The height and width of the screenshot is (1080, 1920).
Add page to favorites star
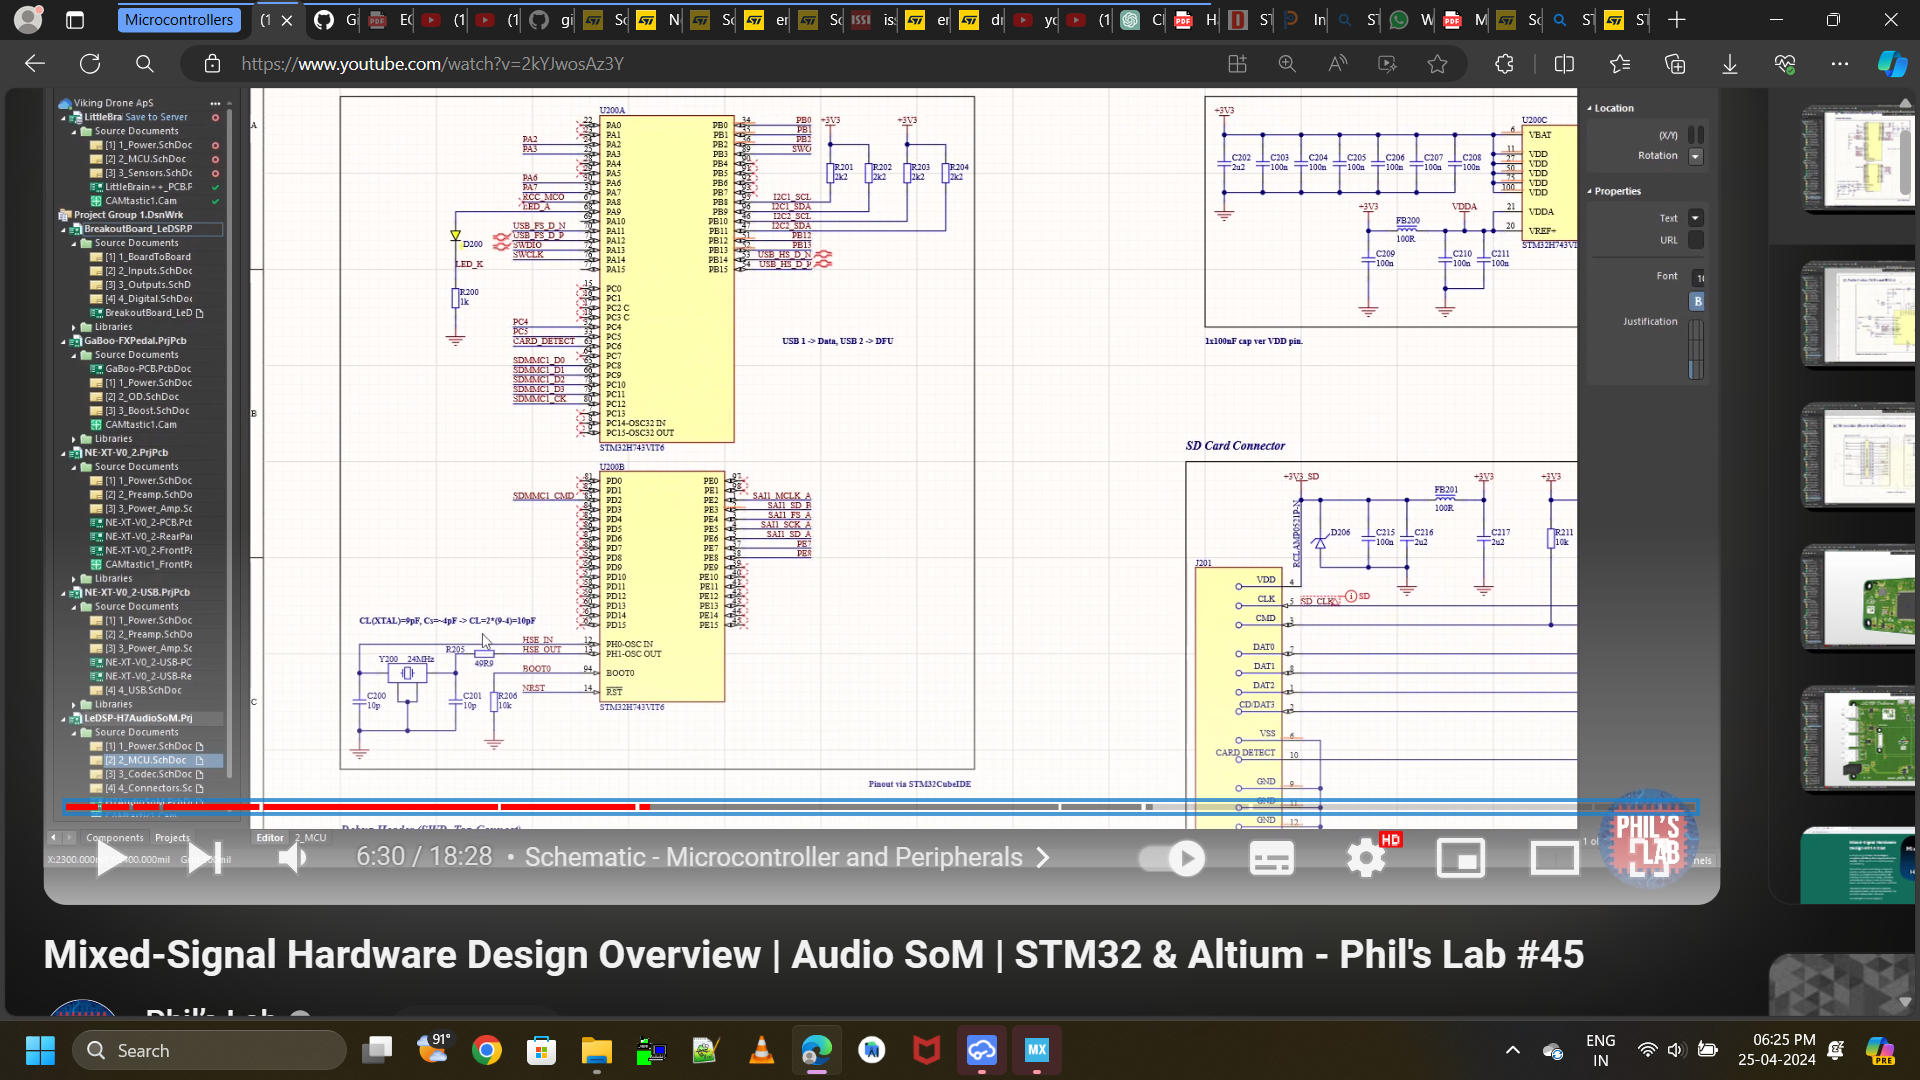coord(1437,64)
